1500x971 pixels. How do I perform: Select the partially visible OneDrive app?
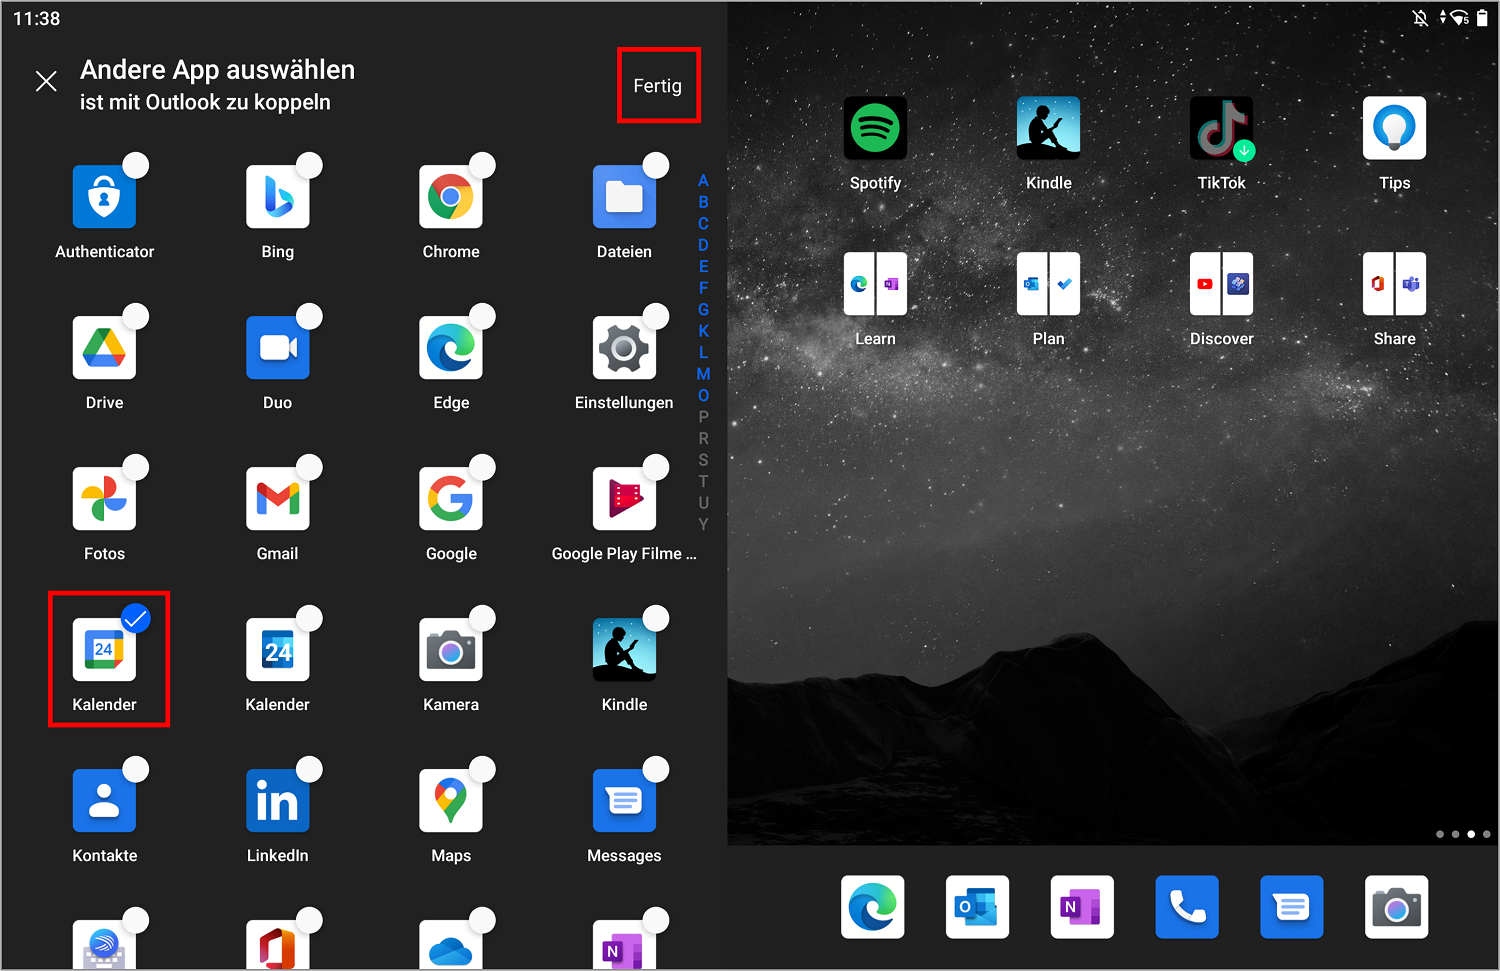451,944
